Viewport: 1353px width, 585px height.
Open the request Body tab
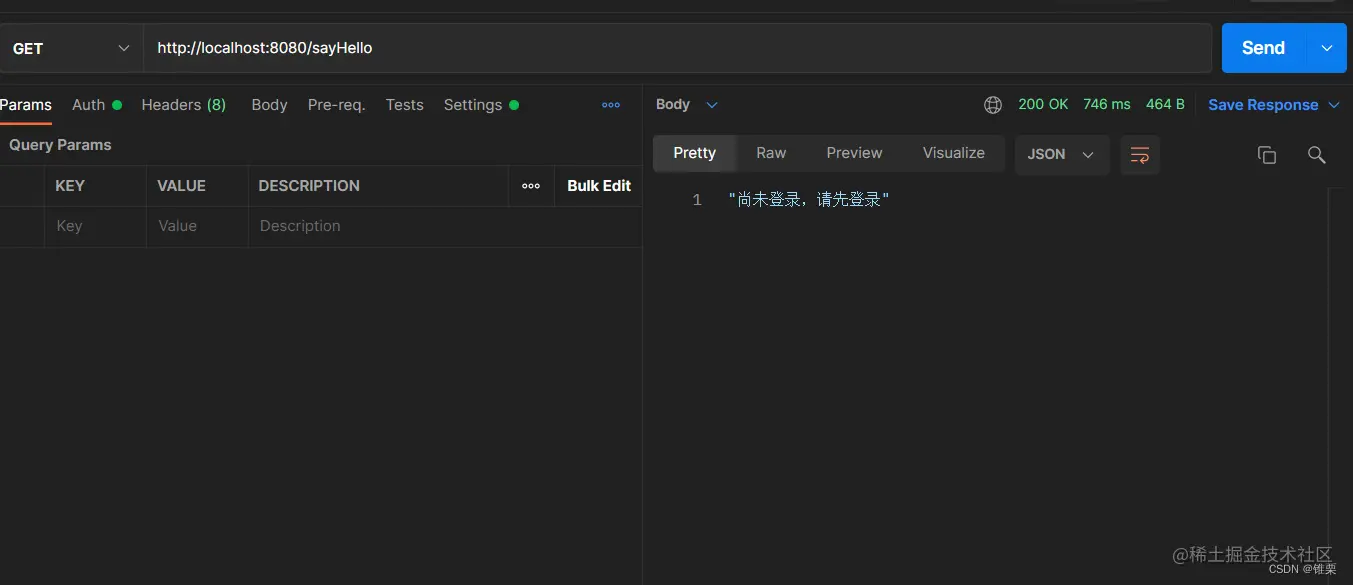pos(269,105)
